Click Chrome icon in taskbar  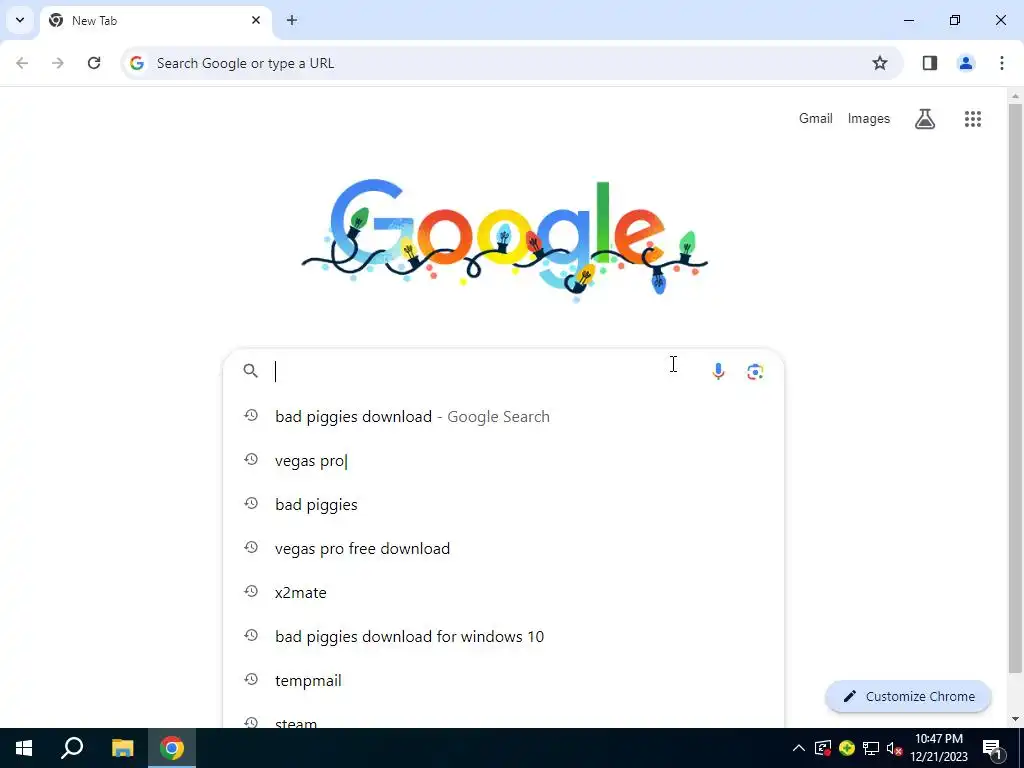point(172,748)
